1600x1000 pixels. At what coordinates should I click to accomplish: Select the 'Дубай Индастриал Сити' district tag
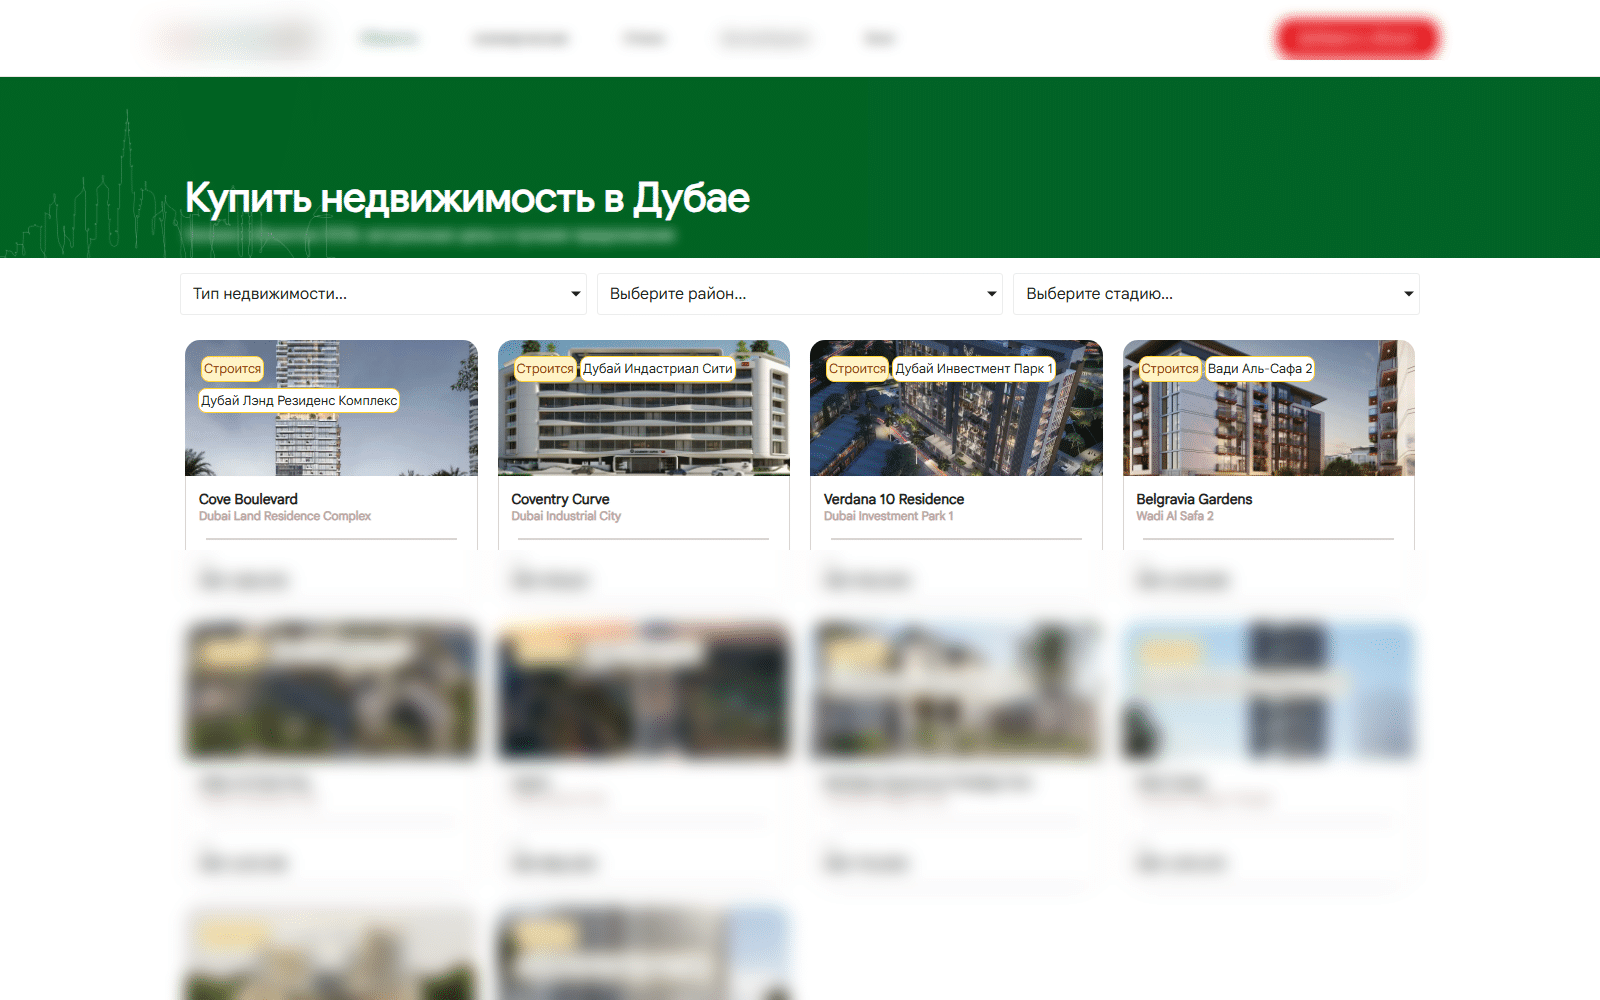(x=658, y=369)
